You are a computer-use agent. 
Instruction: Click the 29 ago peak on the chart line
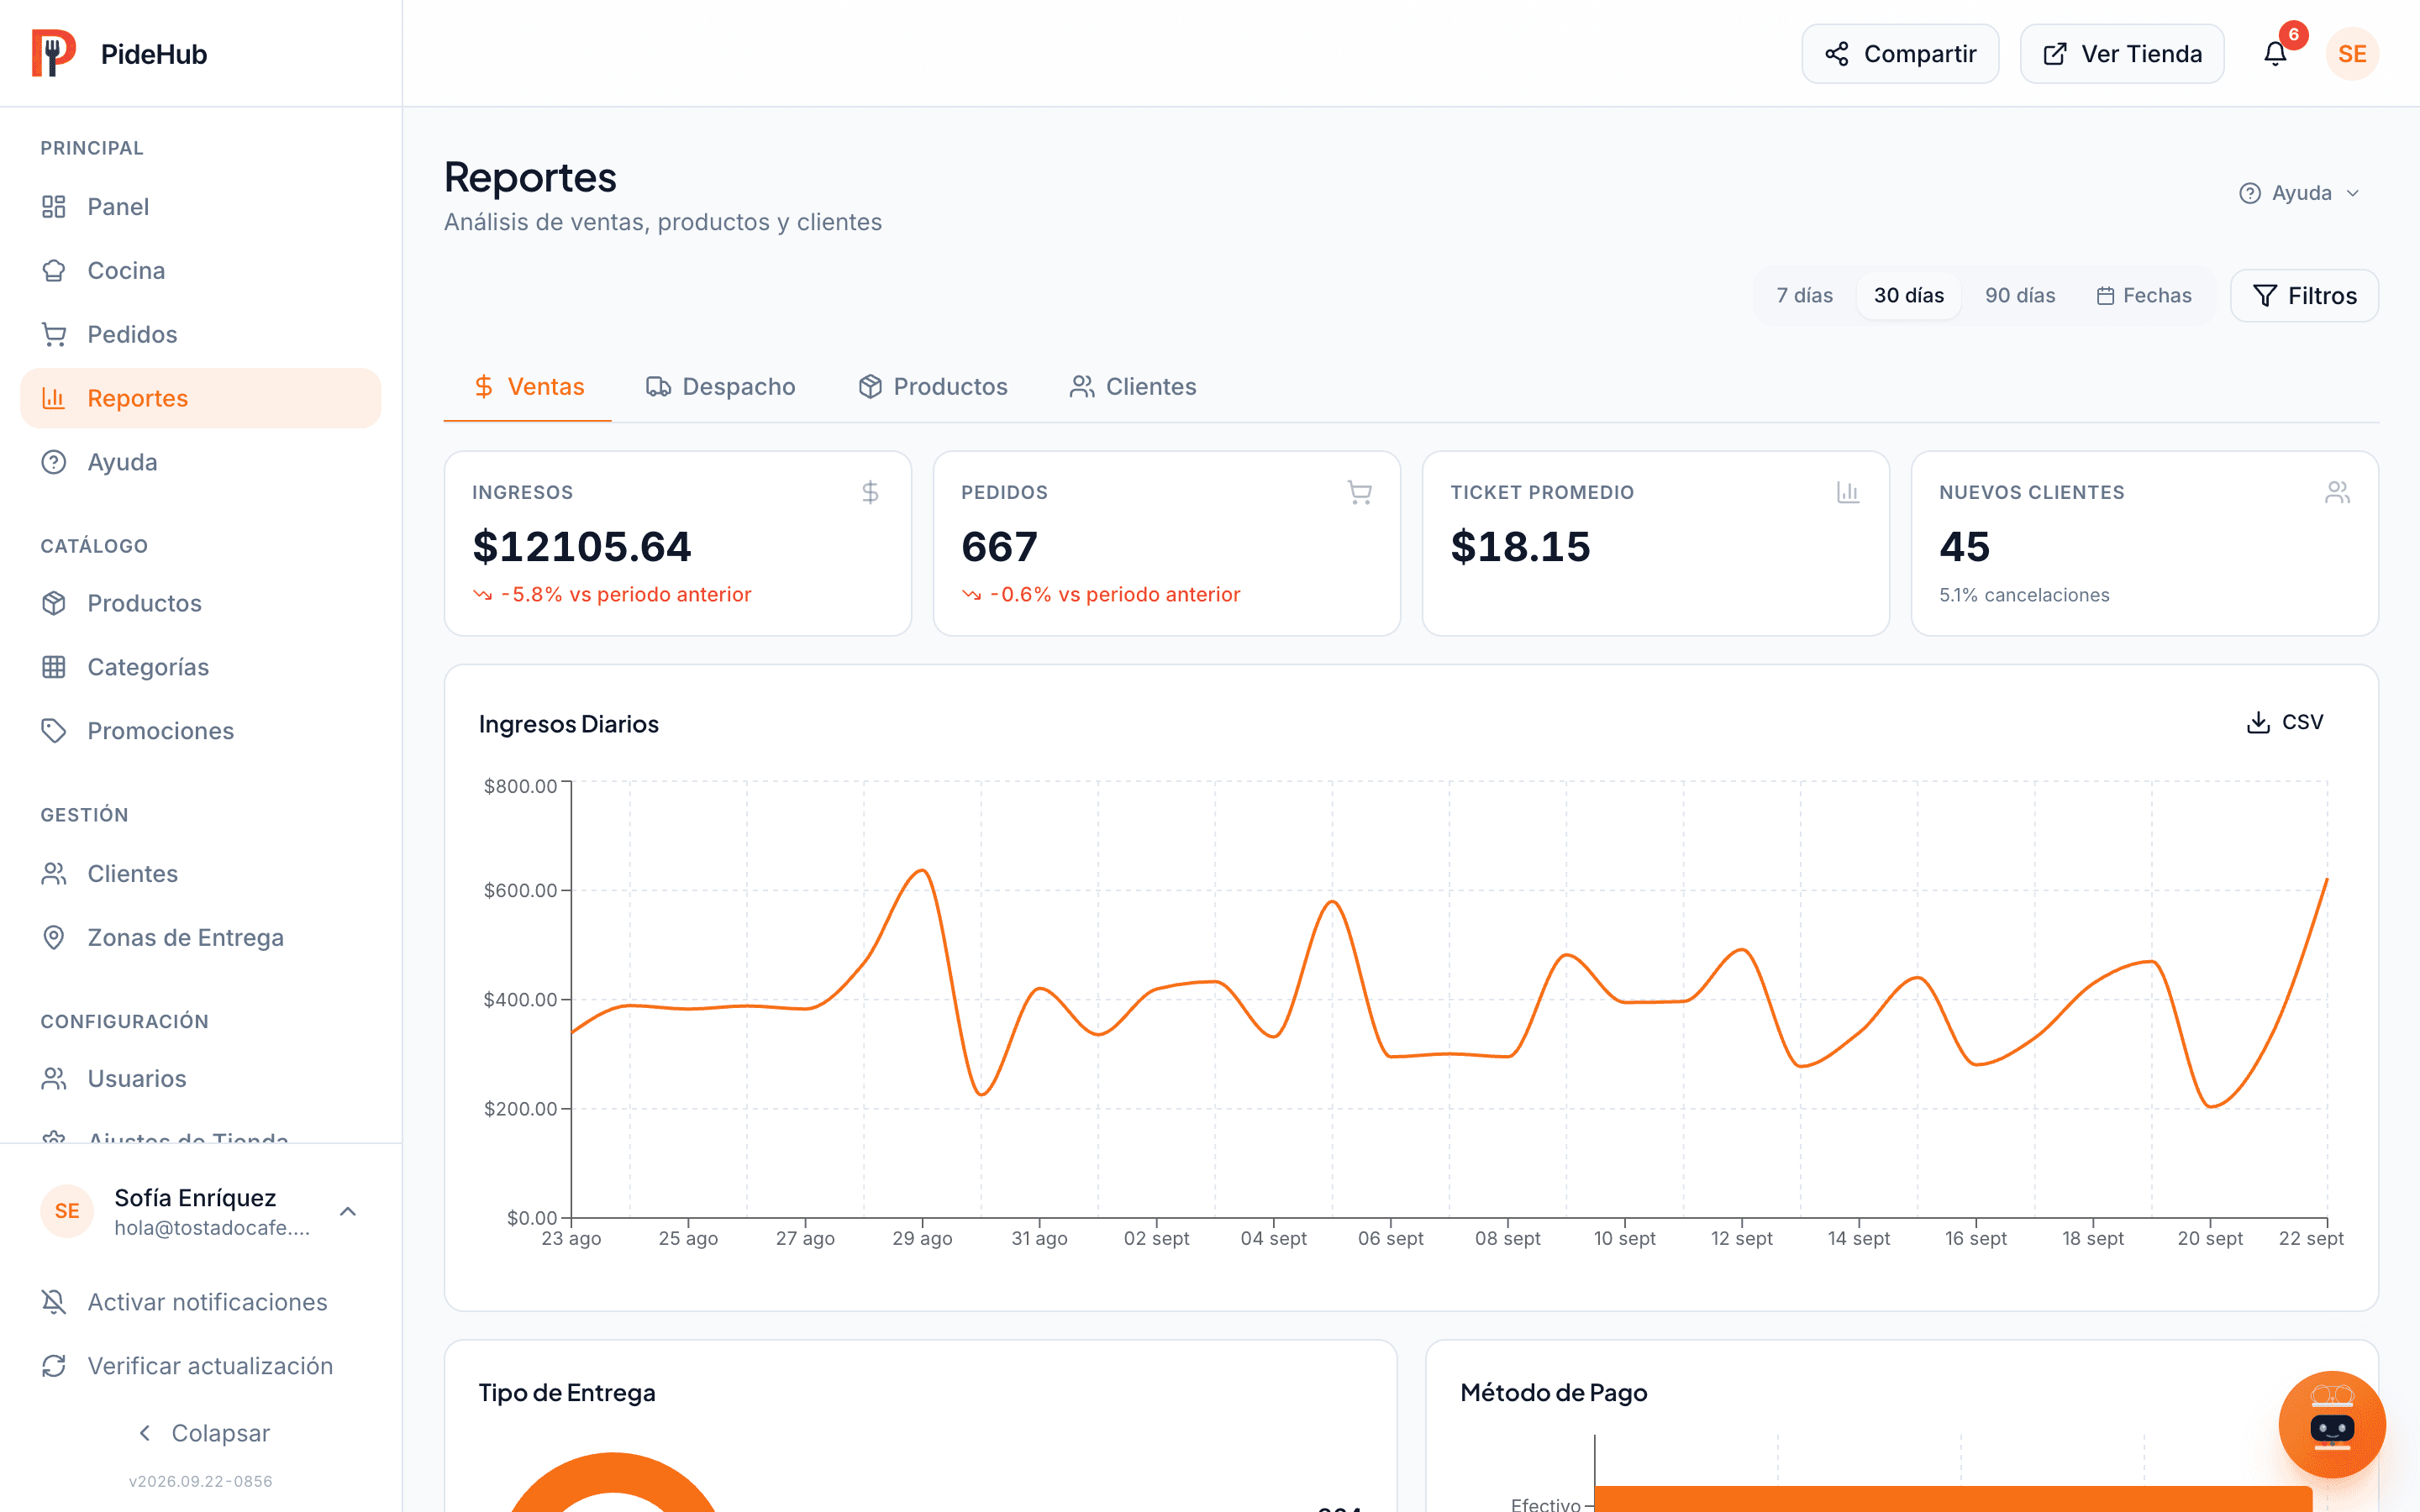pos(923,871)
